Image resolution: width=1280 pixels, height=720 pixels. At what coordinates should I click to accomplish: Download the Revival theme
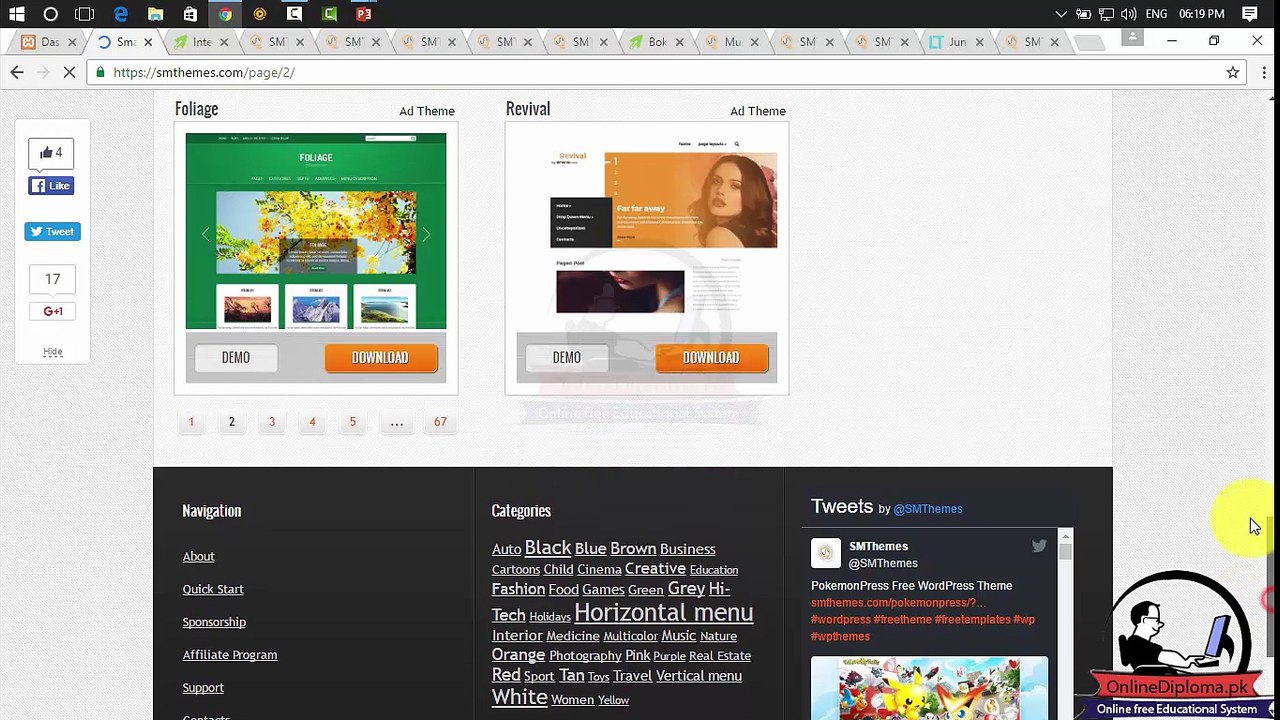[x=711, y=357]
